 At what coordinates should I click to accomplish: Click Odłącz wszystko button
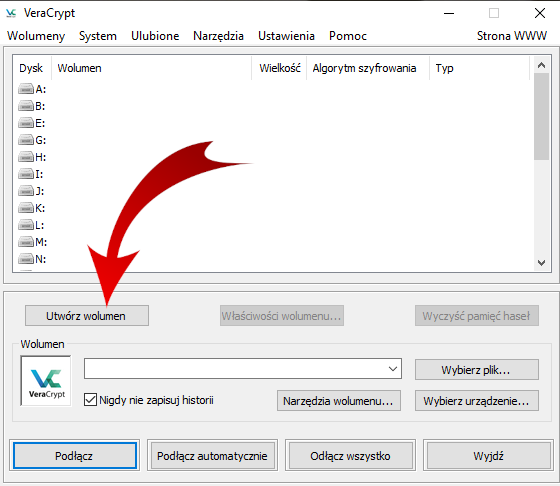(350, 456)
